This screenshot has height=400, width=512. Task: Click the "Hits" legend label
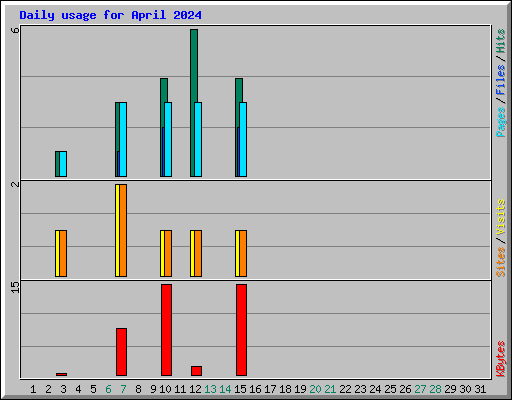click(500, 41)
